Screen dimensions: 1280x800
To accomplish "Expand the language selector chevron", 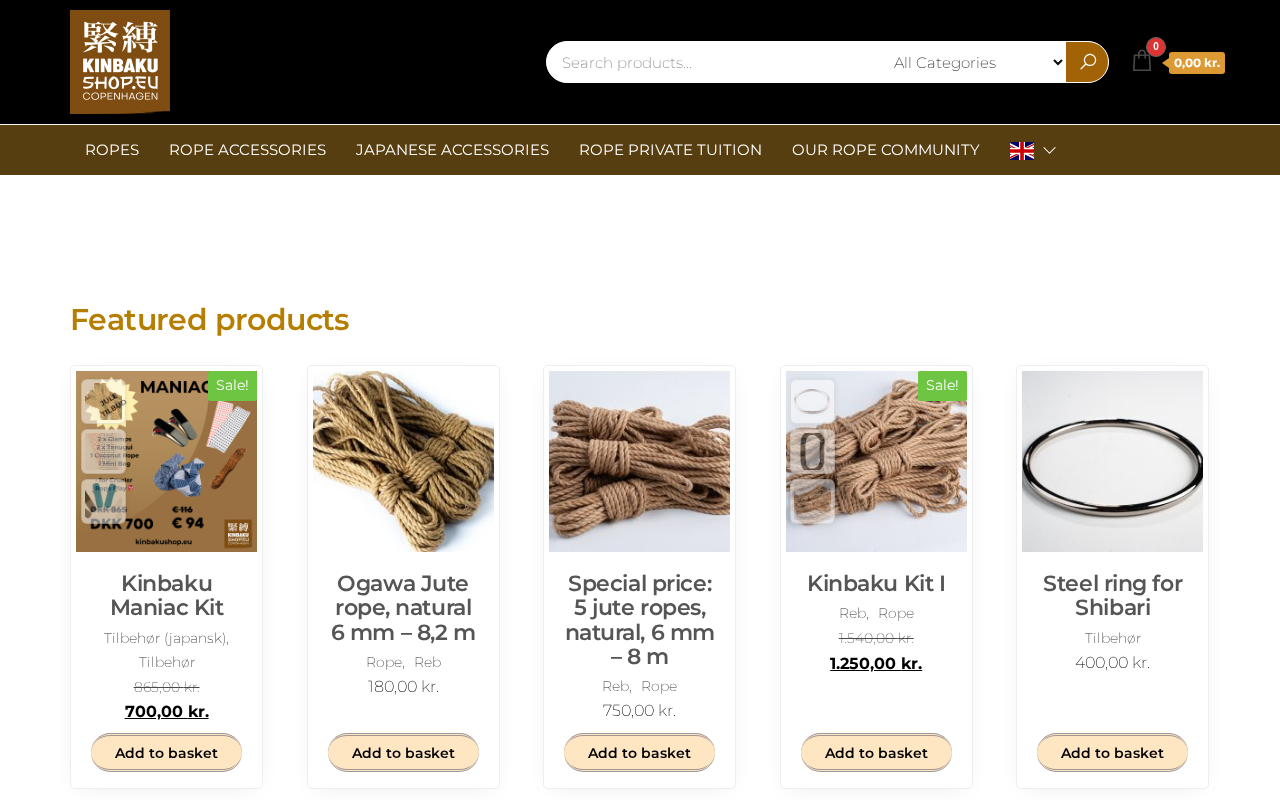I will [x=1049, y=150].
